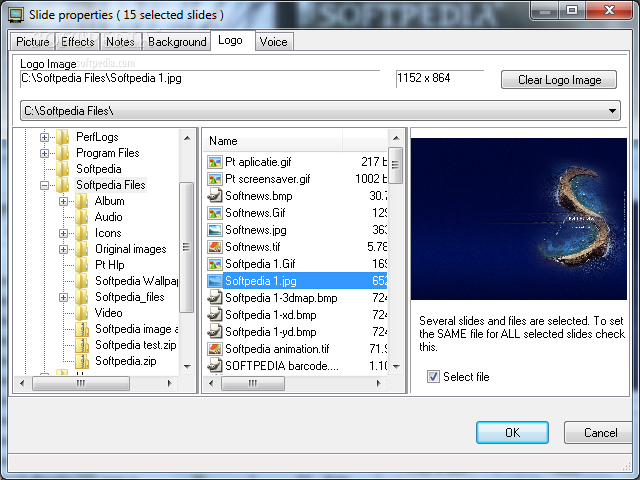
Task: Switch to the Effects tab
Action: (x=78, y=42)
